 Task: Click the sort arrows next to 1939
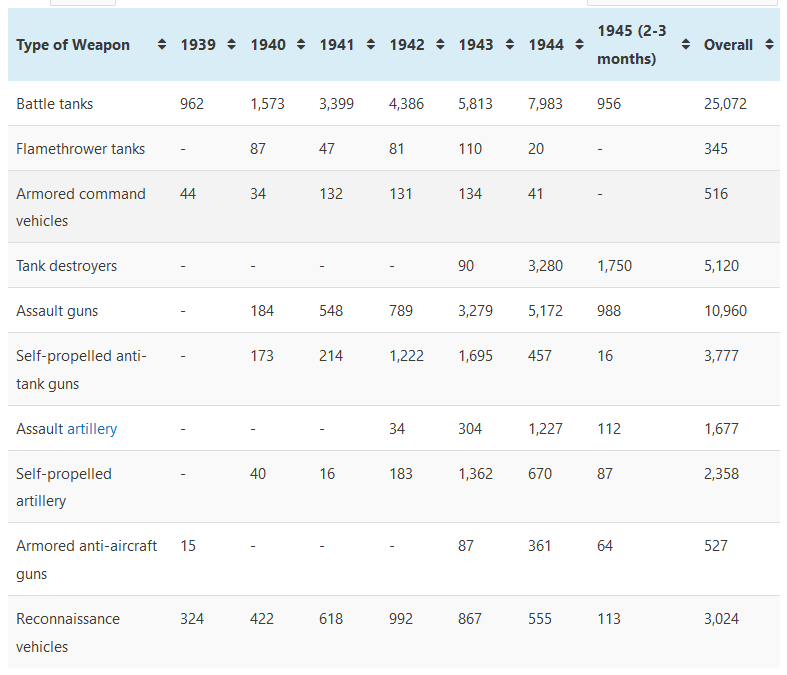[231, 45]
